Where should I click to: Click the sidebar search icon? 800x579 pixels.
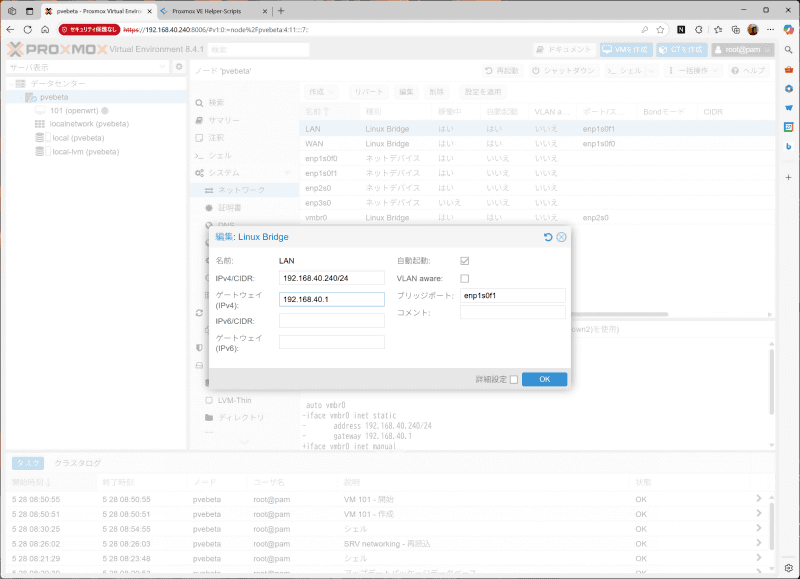[x=788, y=50]
